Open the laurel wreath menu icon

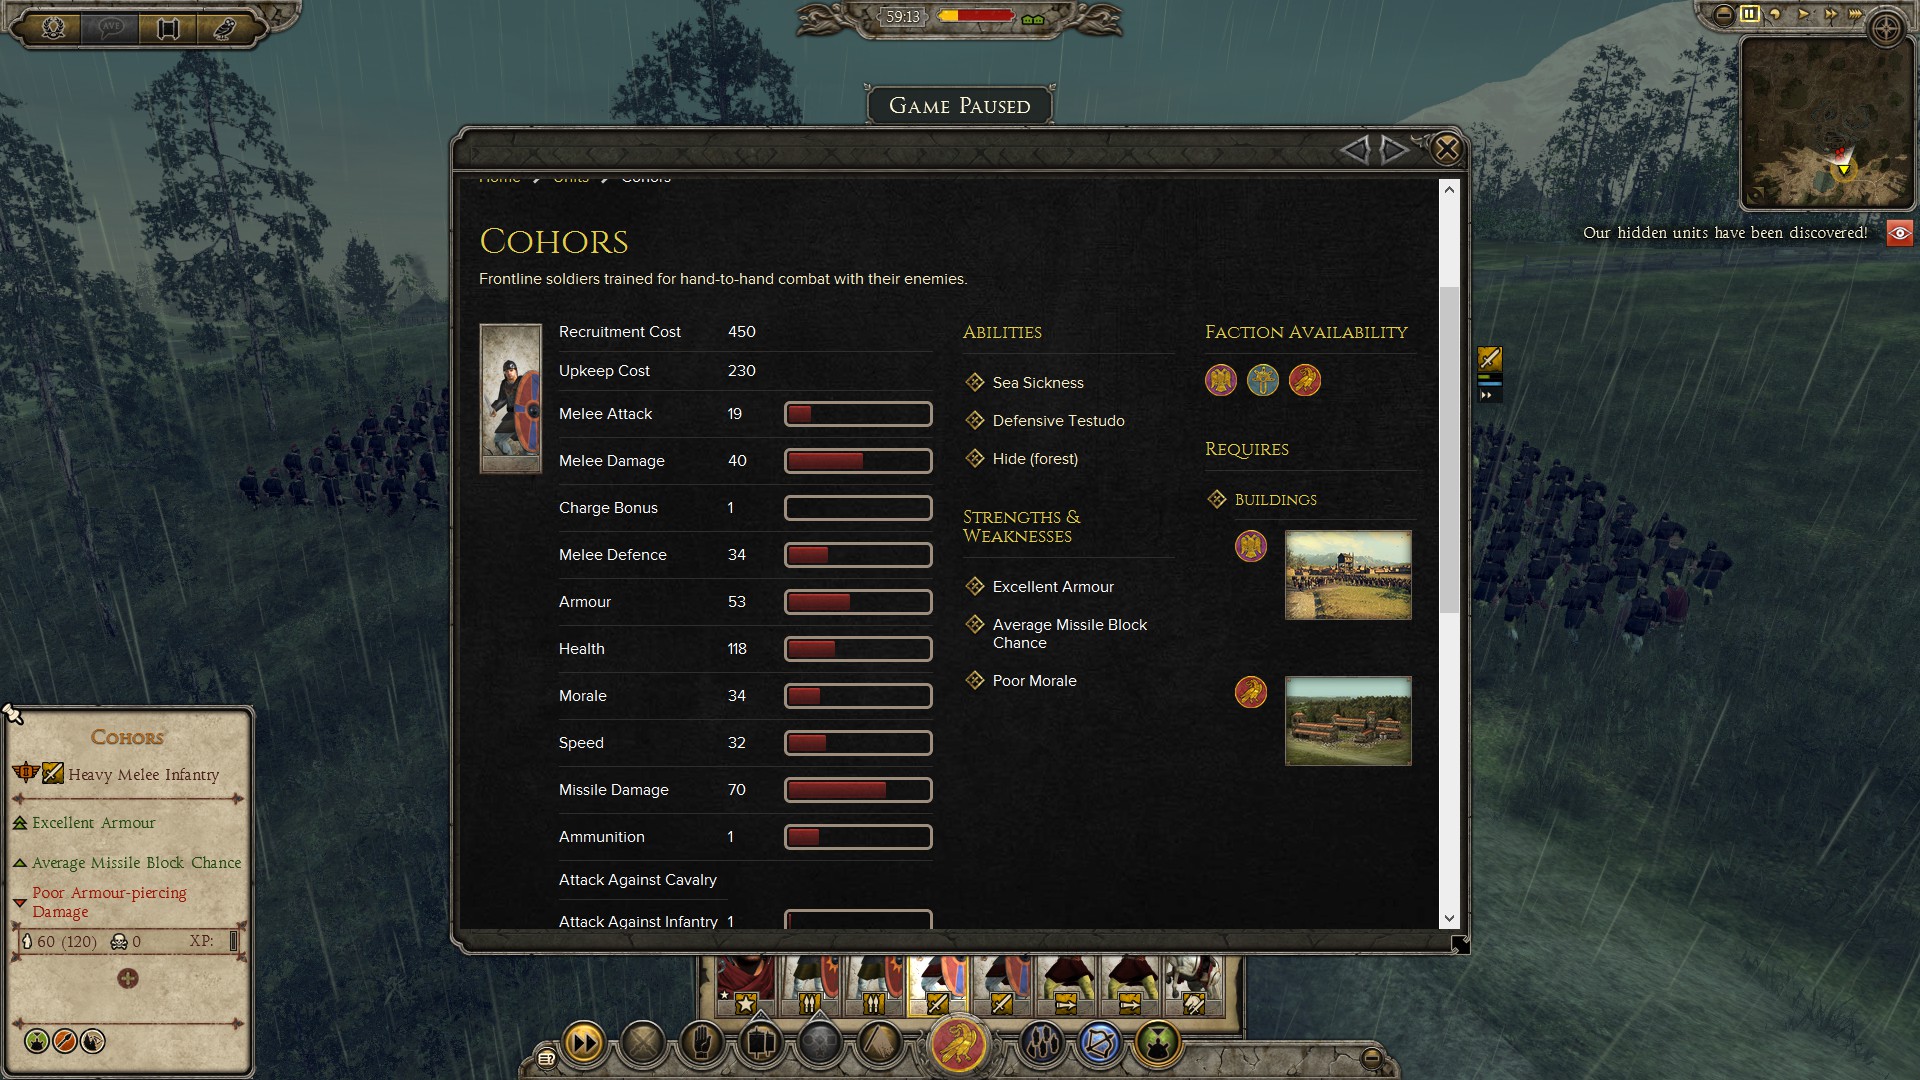tap(54, 28)
